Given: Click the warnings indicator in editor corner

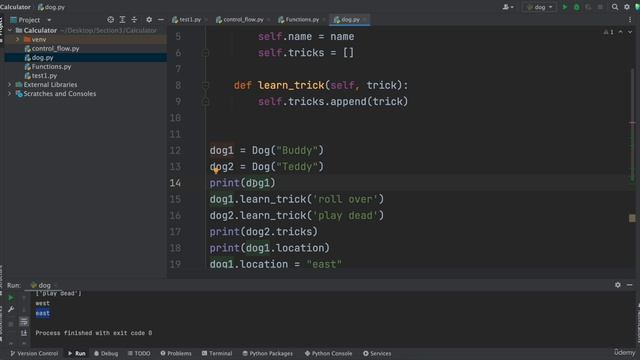Looking at the screenshot, I should pos(608,32).
